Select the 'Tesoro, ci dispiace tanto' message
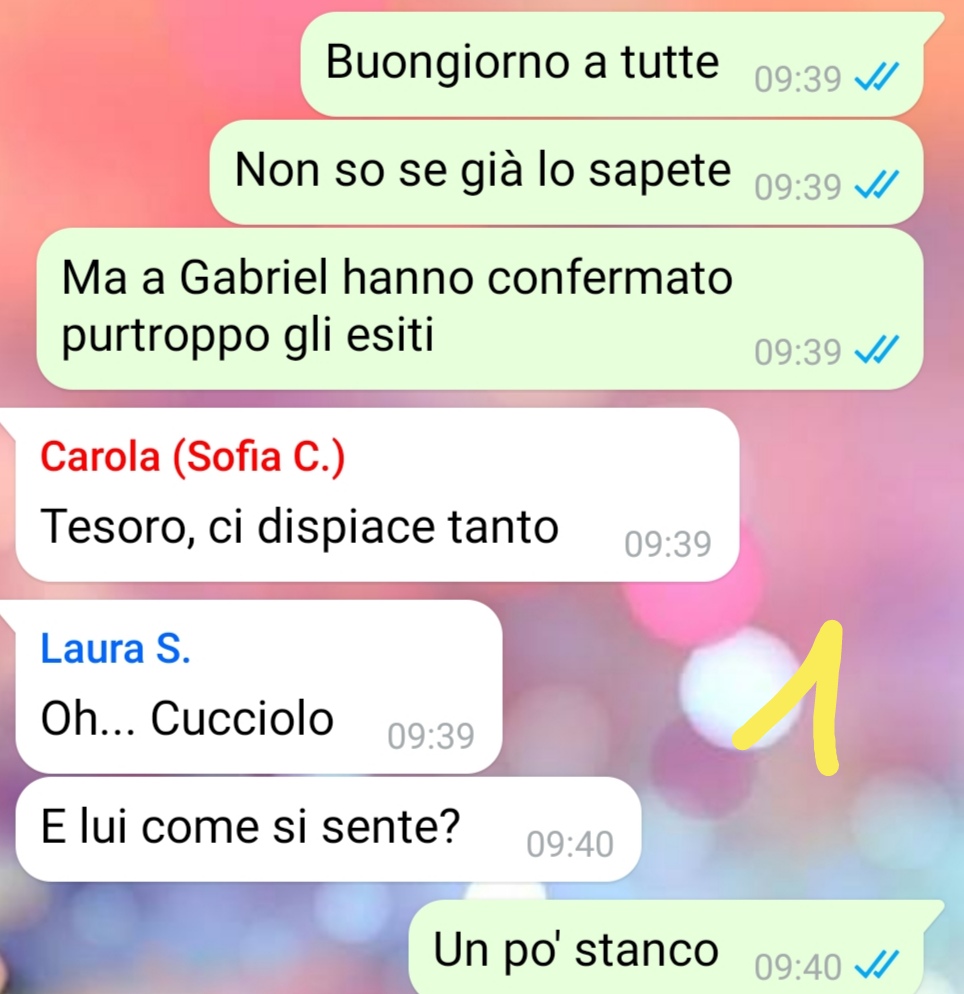 (x=377, y=494)
